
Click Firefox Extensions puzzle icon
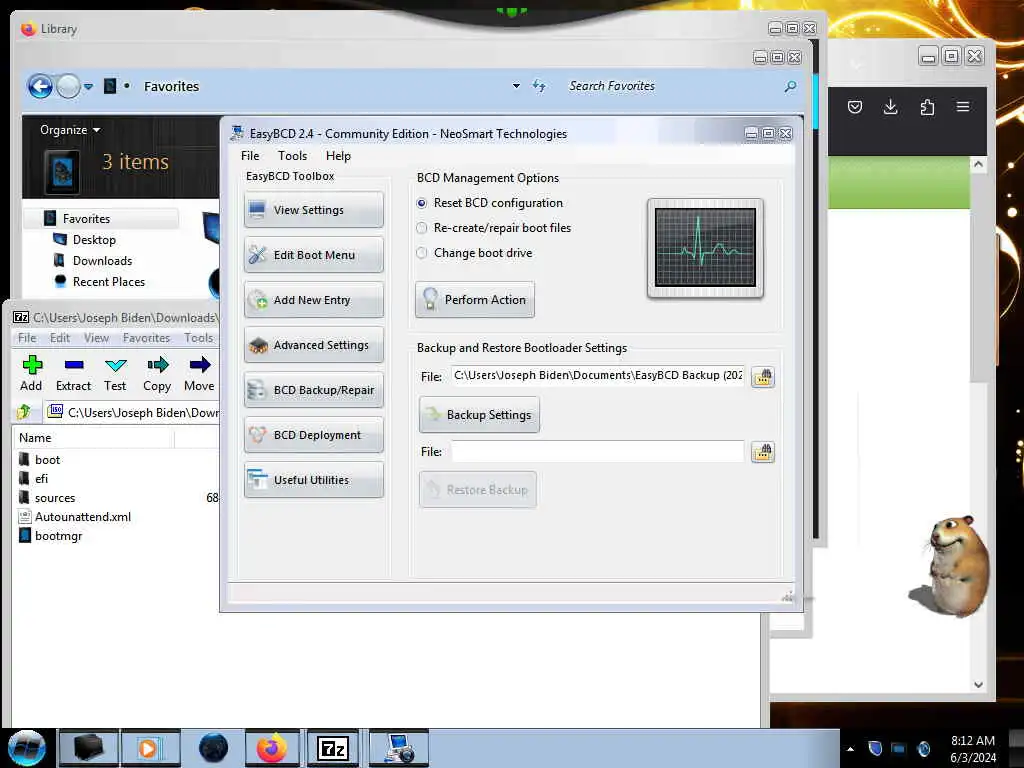click(927, 107)
